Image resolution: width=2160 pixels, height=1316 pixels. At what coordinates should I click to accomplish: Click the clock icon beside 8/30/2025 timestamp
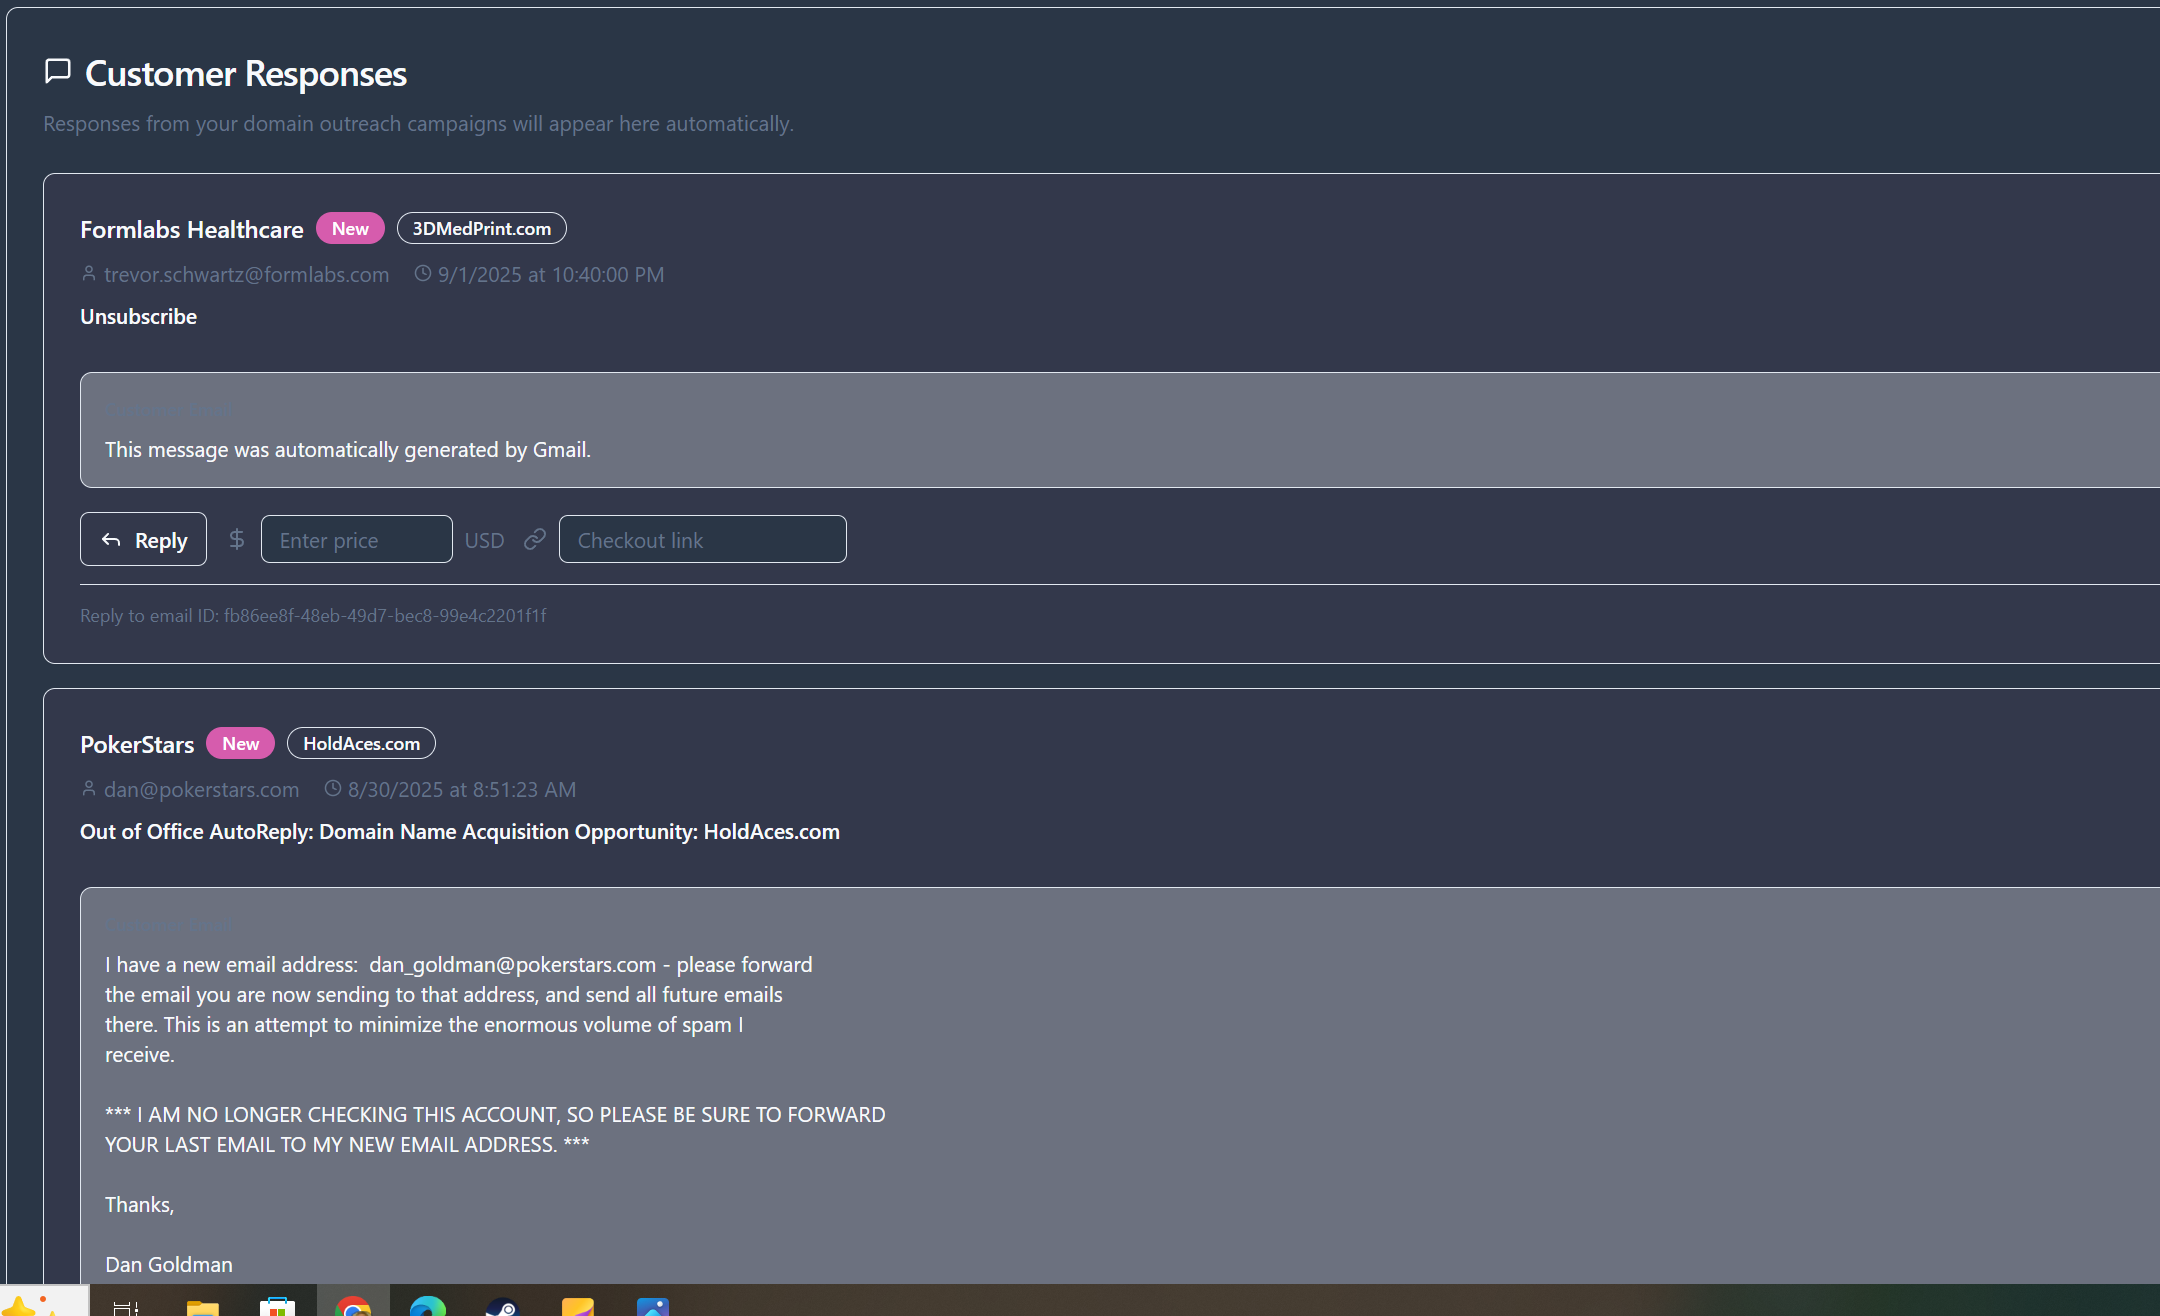coord(333,788)
